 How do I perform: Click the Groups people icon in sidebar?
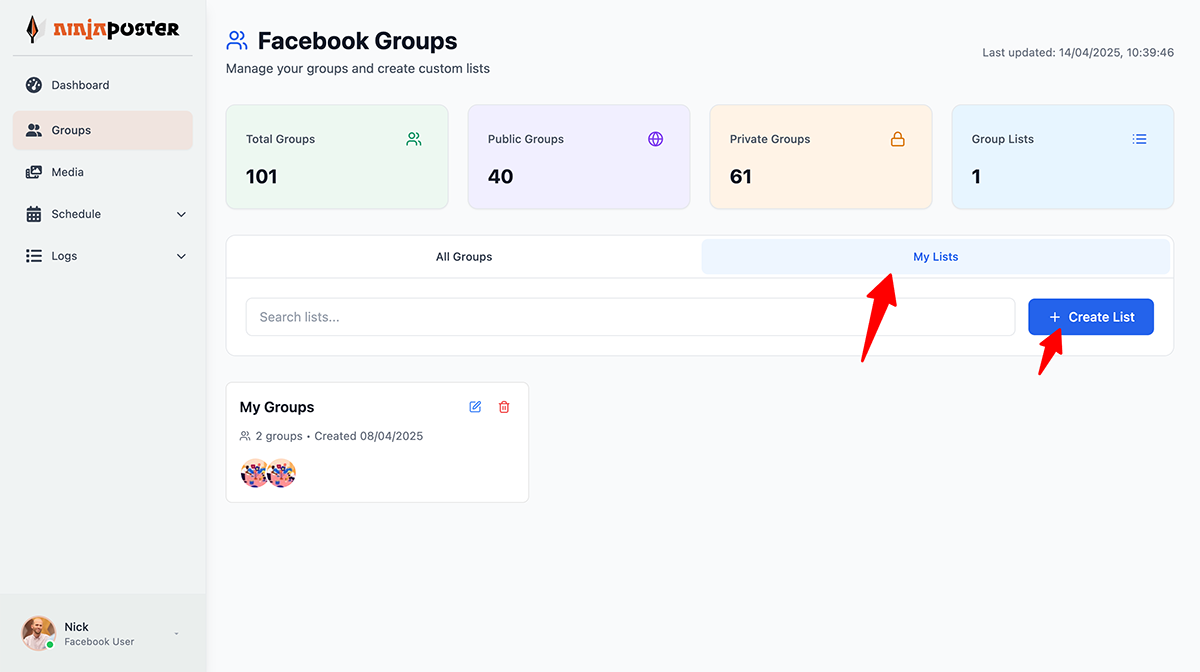point(34,130)
